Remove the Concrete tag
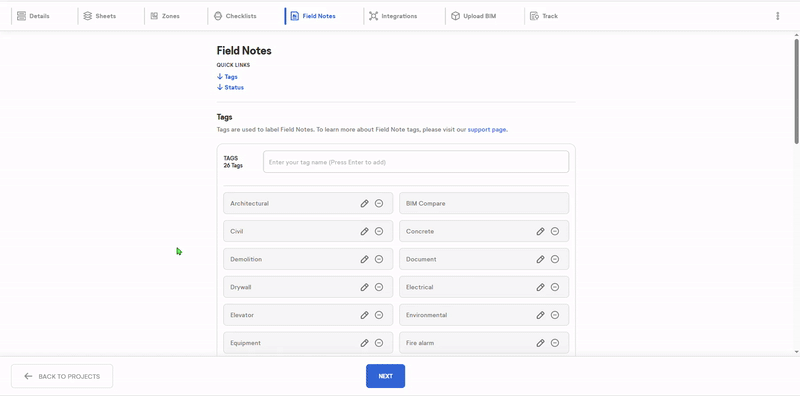This screenshot has height=396, width=800. pyautogui.click(x=555, y=231)
